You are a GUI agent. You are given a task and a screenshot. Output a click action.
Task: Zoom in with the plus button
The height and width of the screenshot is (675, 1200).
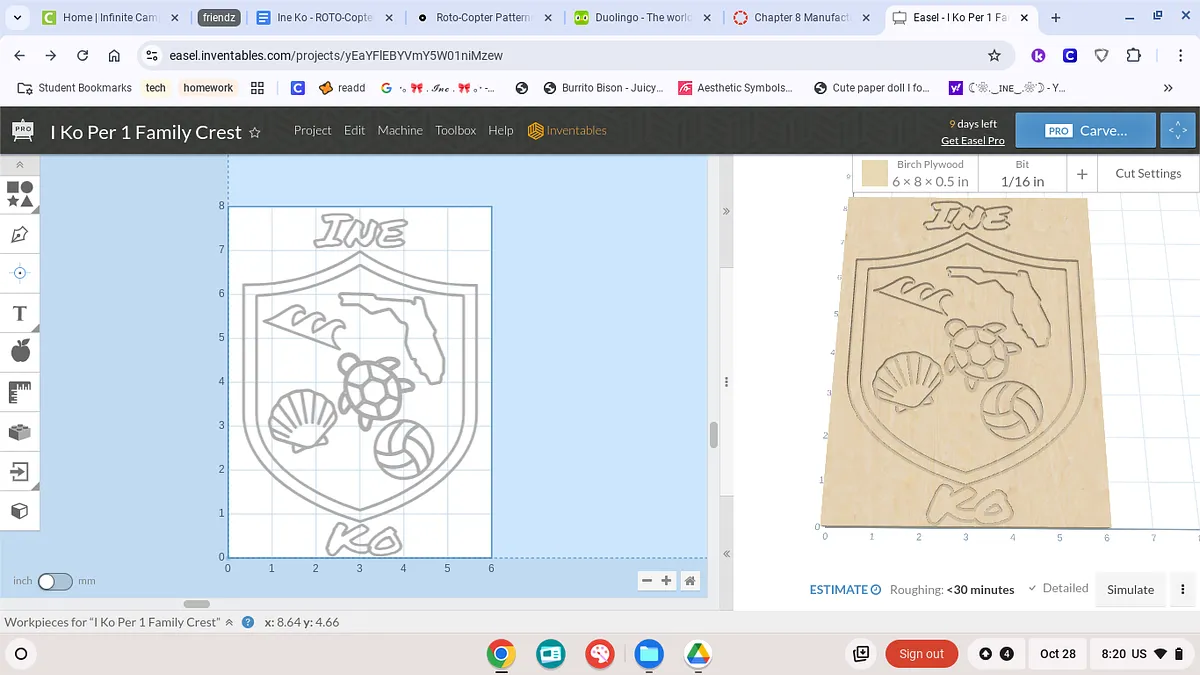point(666,581)
